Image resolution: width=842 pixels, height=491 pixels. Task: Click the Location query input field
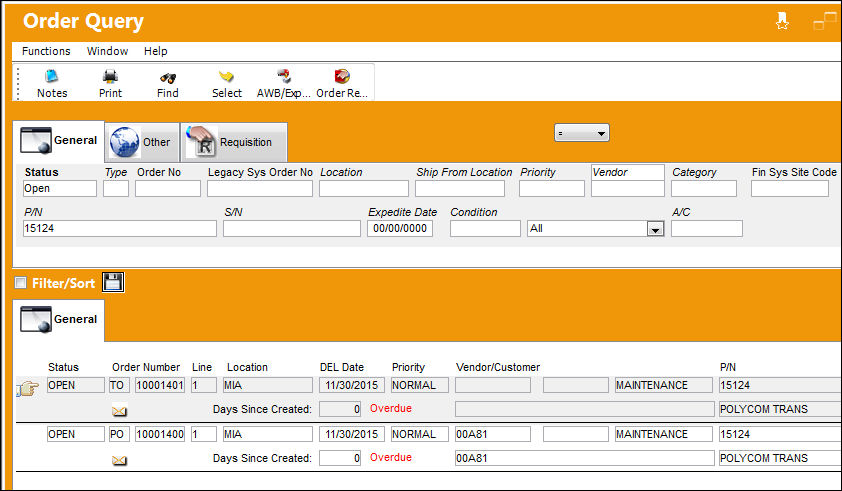pyautogui.click(x=364, y=189)
